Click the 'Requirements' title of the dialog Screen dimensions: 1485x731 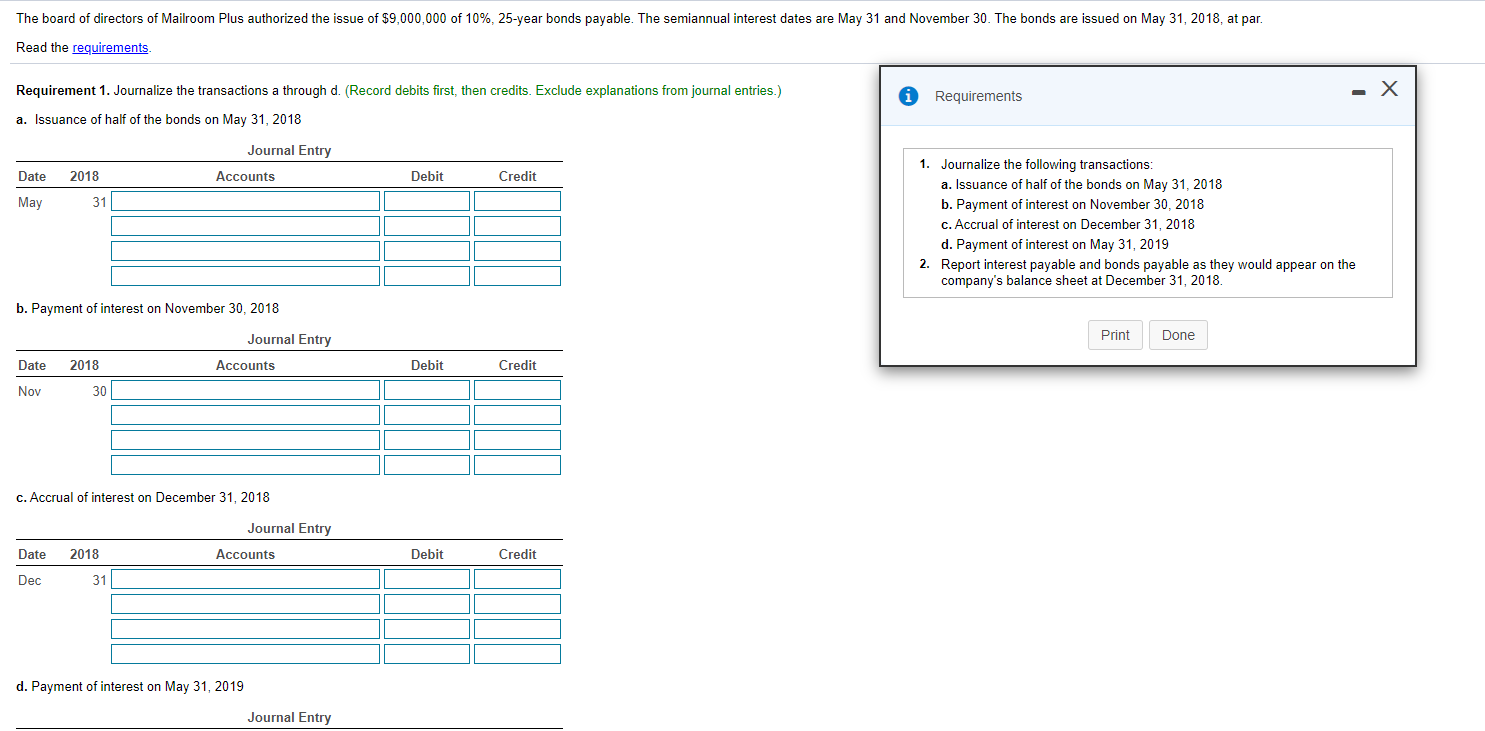978,96
